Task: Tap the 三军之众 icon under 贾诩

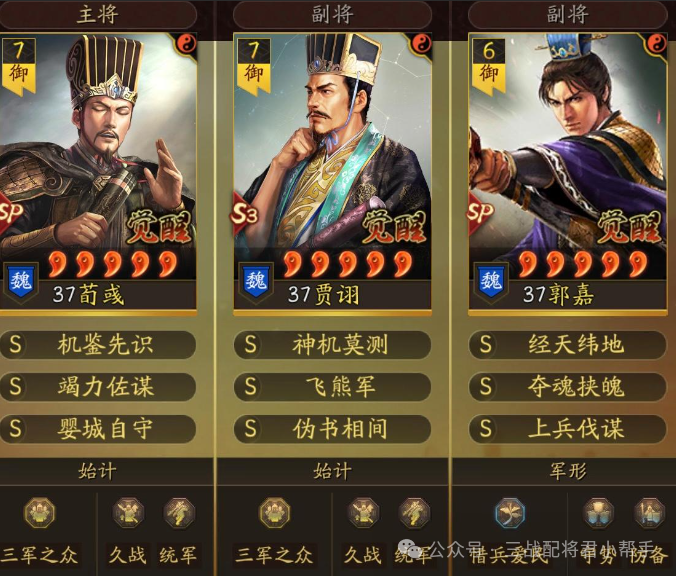Action: [274, 513]
